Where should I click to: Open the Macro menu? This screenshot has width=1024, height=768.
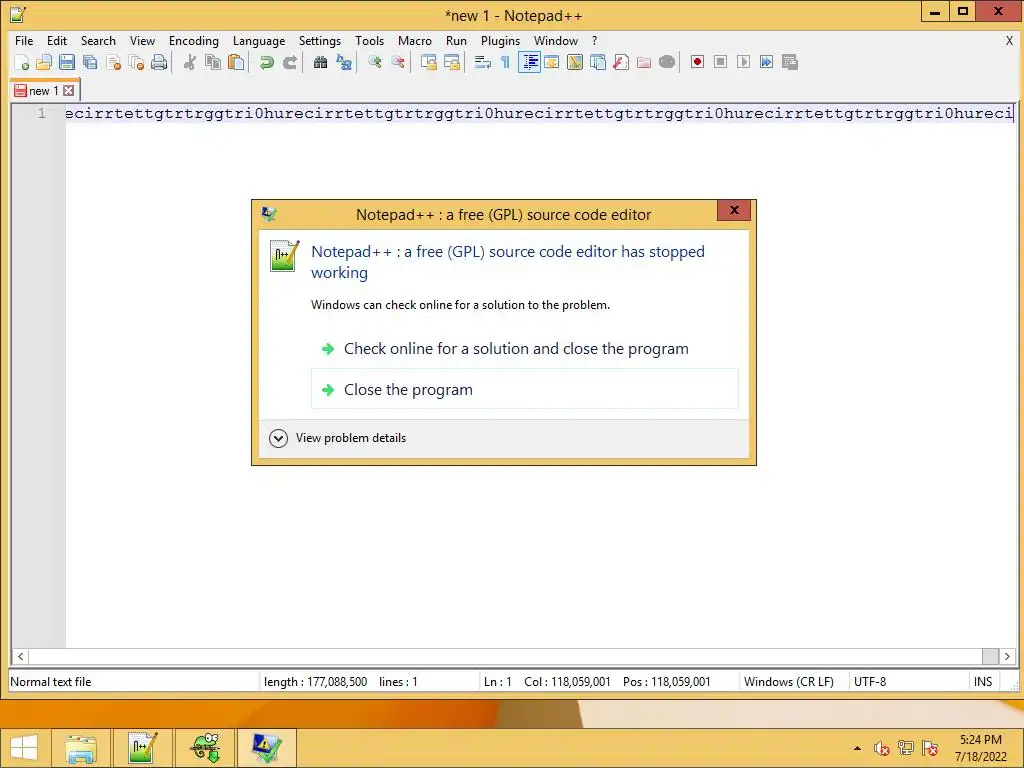pos(415,40)
